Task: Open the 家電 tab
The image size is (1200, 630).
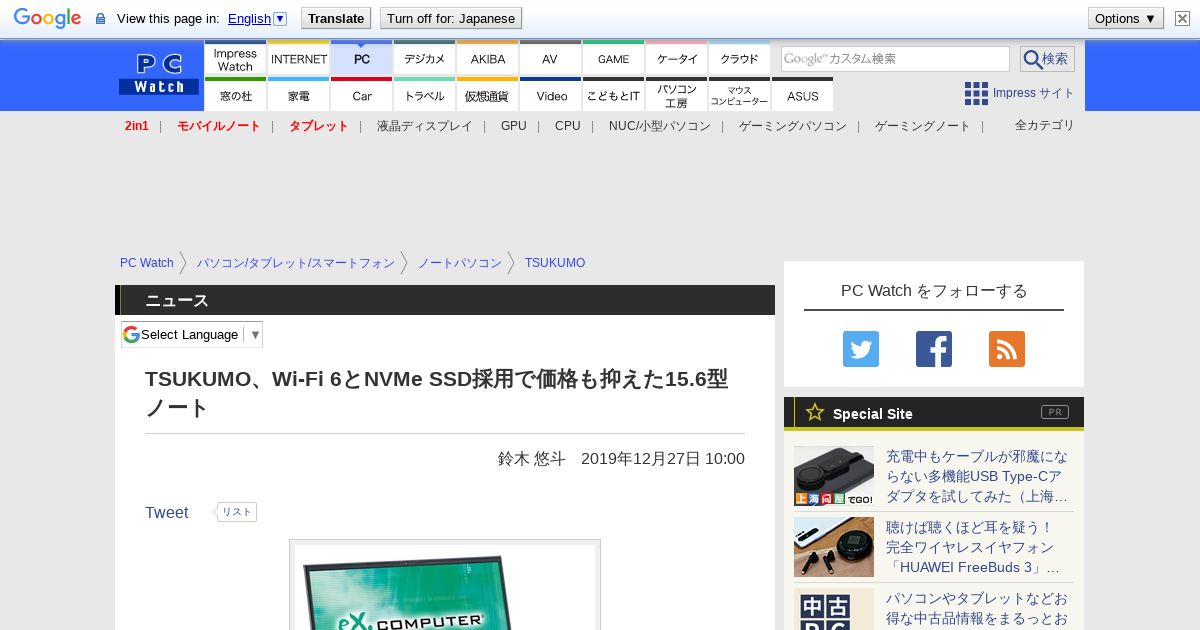Action: [x=299, y=95]
